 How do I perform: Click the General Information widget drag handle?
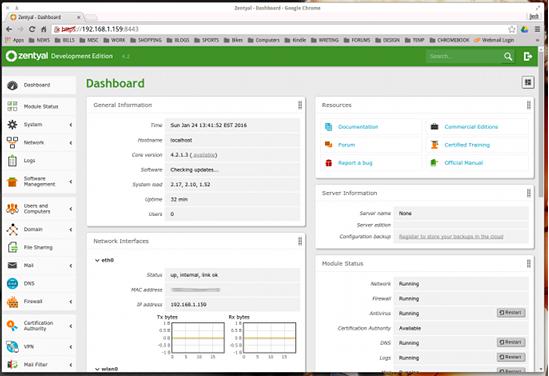click(x=300, y=105)
